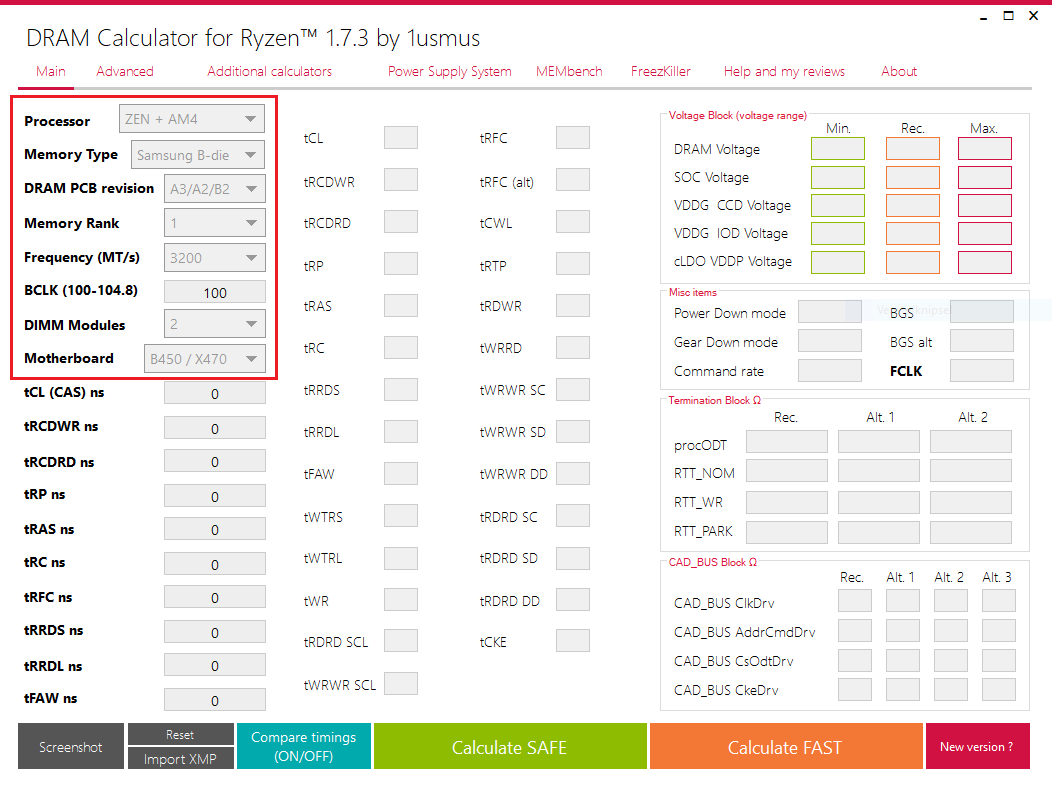The height and width of the screenshot is (791, 1052).
Task: Check for New version button
Action: [976, 747]
